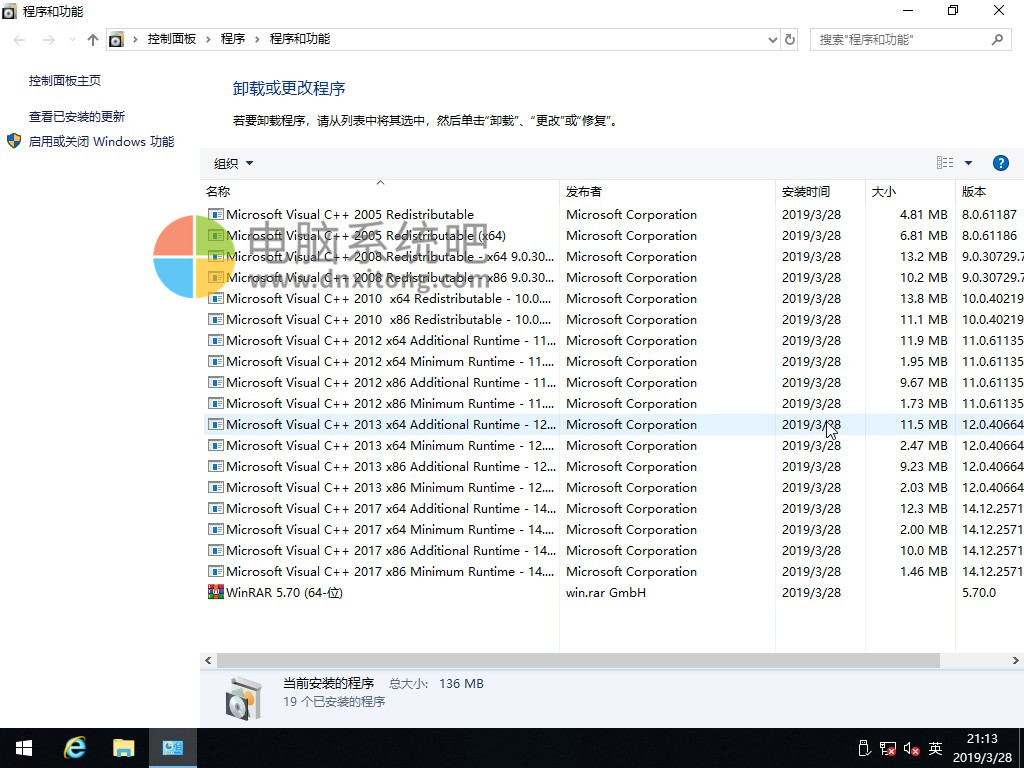
Task: Select Visual C++ 2005 Redistributable (x64) entry
Action: [x=614, y=235]
